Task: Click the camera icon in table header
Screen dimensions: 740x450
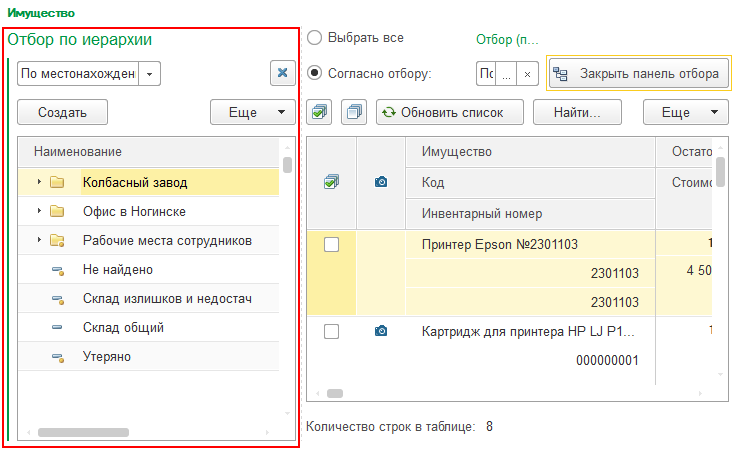Action: click(x=380, y=183)
